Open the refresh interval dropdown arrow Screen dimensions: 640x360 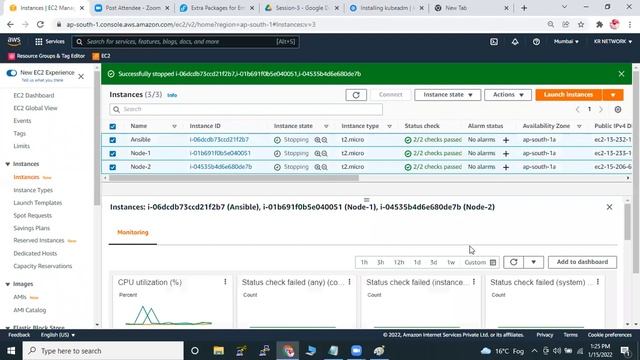pos(533,262)
